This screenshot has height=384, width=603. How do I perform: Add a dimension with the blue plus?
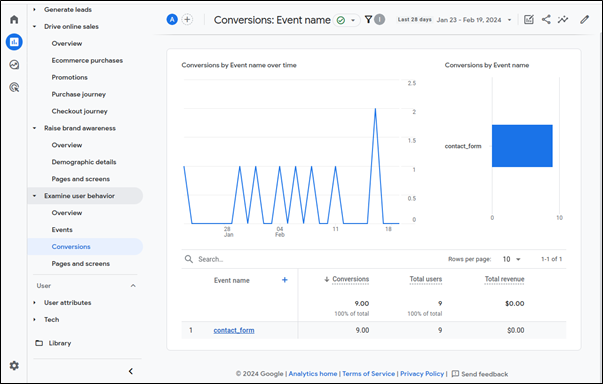pos(285,280)
